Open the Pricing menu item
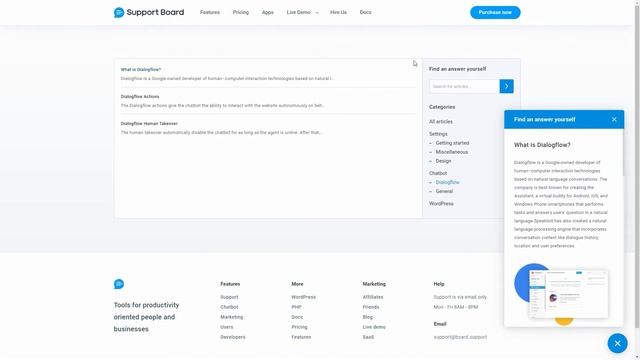Image resolution: width=640 pixels, height=360 pixels. 241,12
